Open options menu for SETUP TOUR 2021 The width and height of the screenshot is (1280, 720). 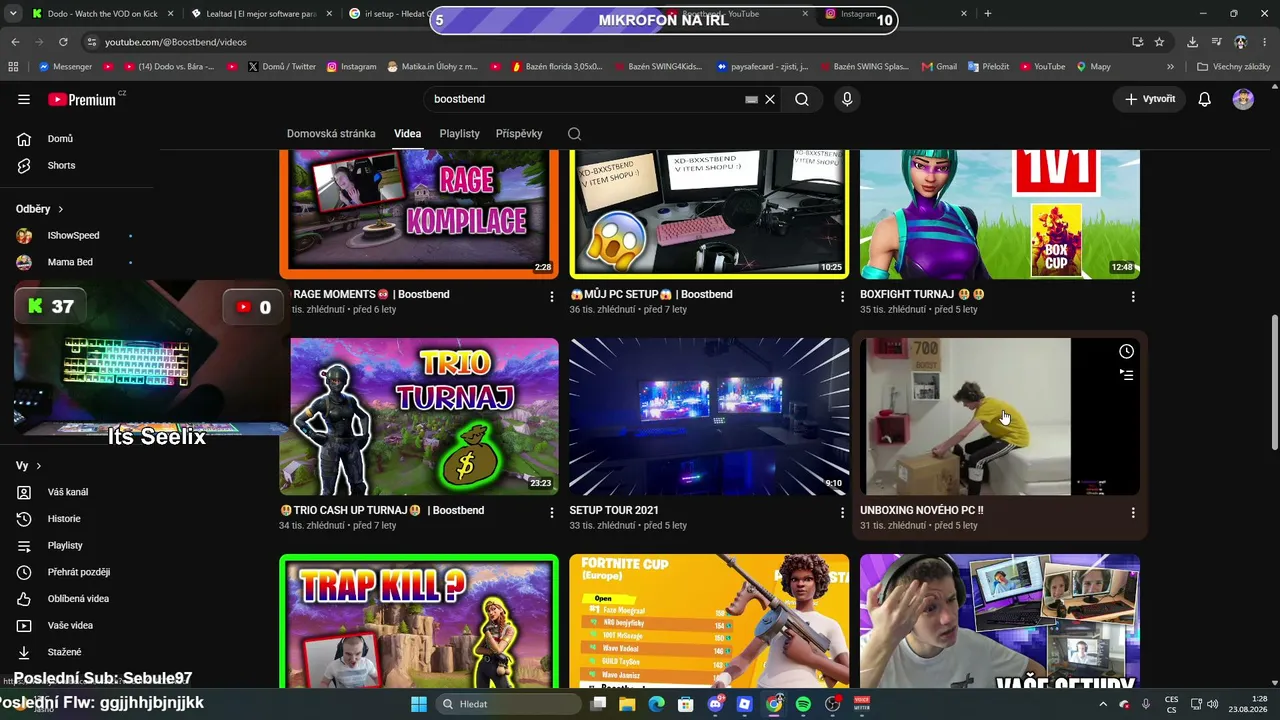842,513
